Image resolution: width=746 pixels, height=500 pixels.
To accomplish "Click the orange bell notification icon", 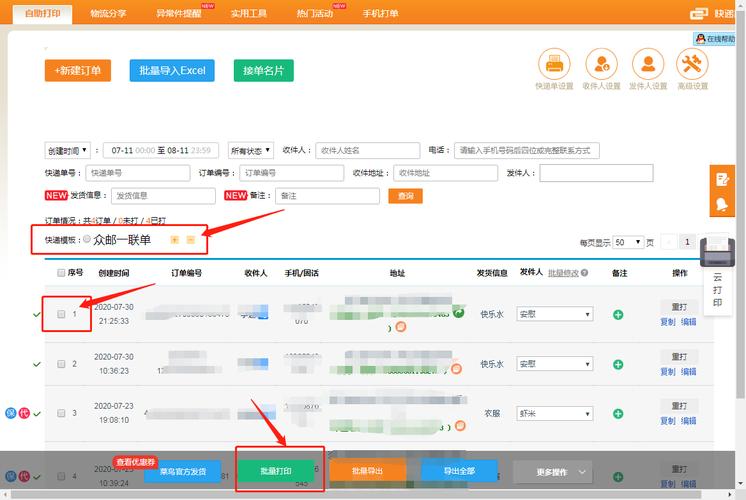I will point(722,205).
